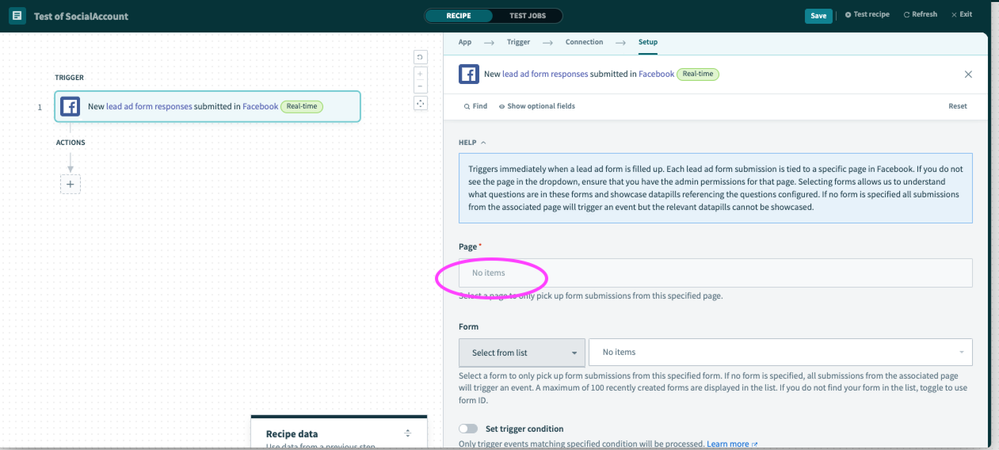Click Facebook link in panel header
The image size is (999, 450).
point(656,74)
